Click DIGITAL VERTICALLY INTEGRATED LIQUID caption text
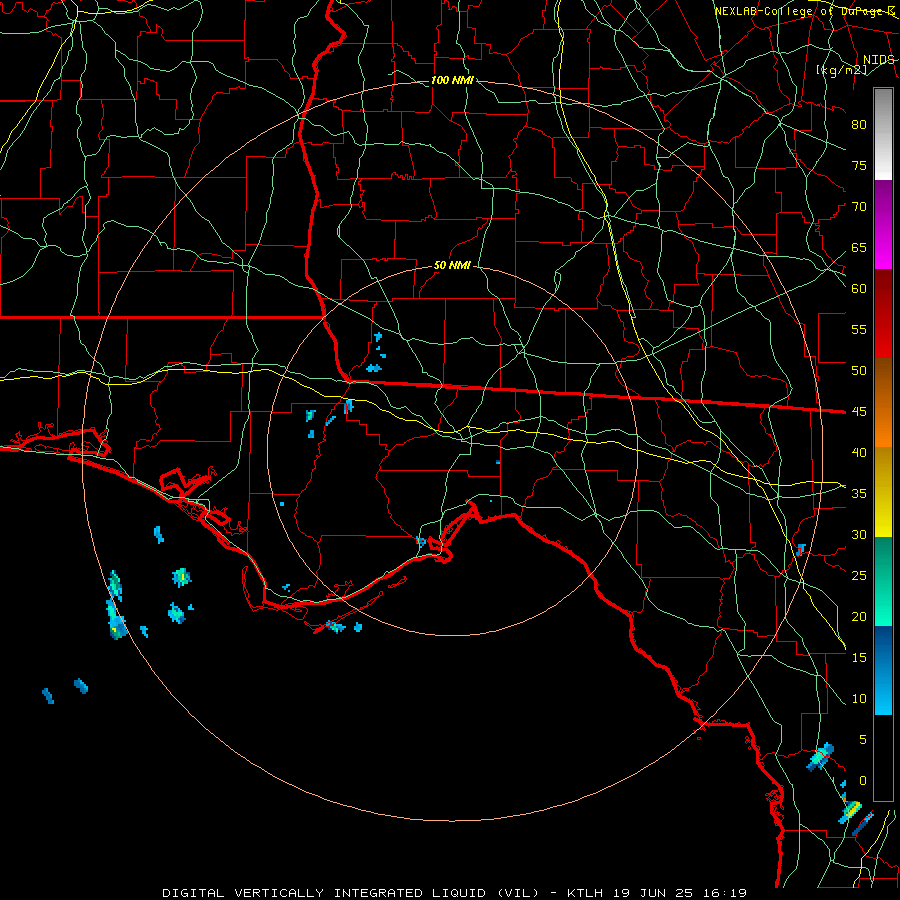 (x=325, y=893)
